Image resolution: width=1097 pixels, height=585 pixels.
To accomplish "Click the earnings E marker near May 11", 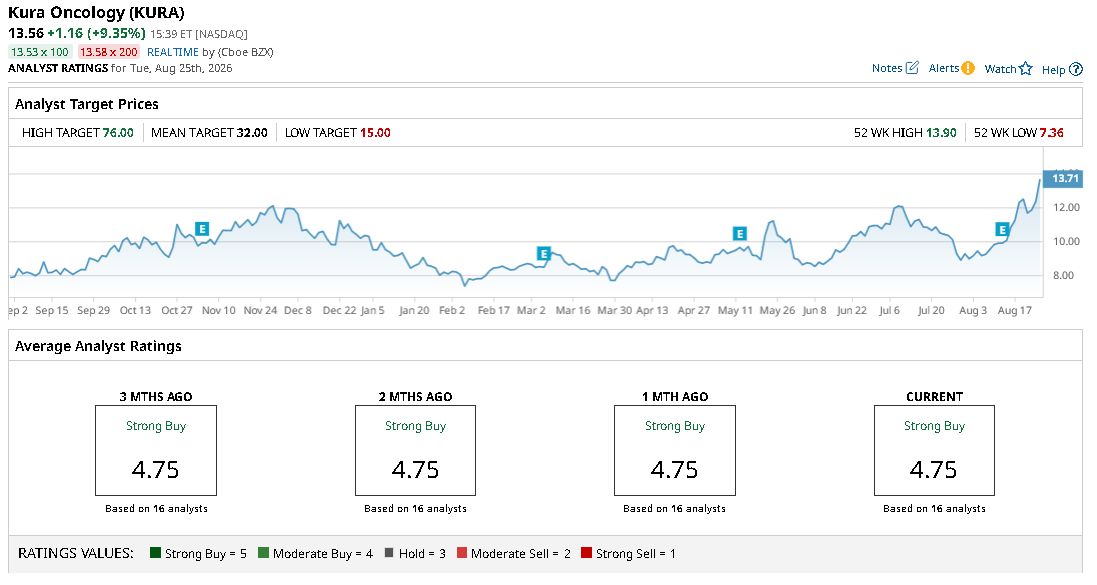I will click(x=739, y=234).
